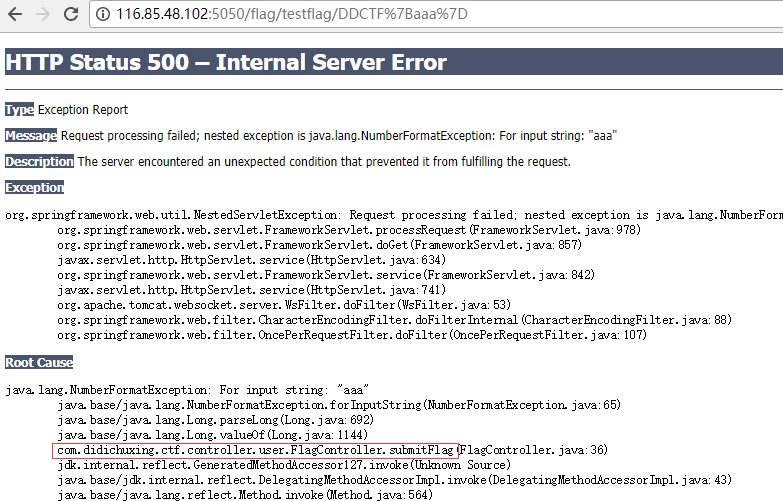
Task: Click the Description label
Action: [x=39, y=161]
